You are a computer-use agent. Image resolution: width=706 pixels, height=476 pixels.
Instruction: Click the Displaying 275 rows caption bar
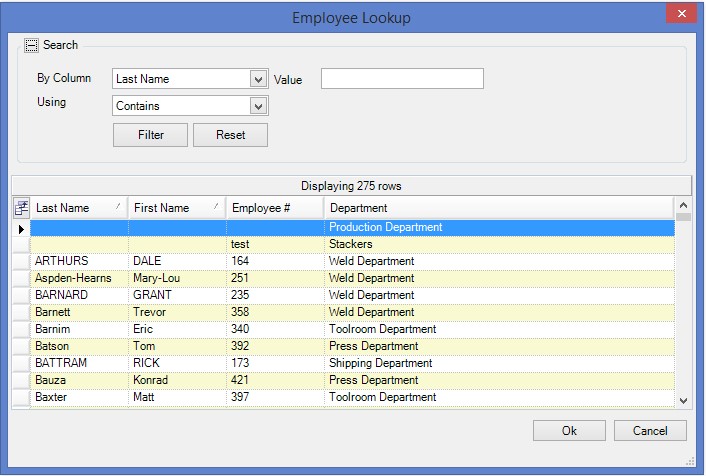click(x=351, y=186)
